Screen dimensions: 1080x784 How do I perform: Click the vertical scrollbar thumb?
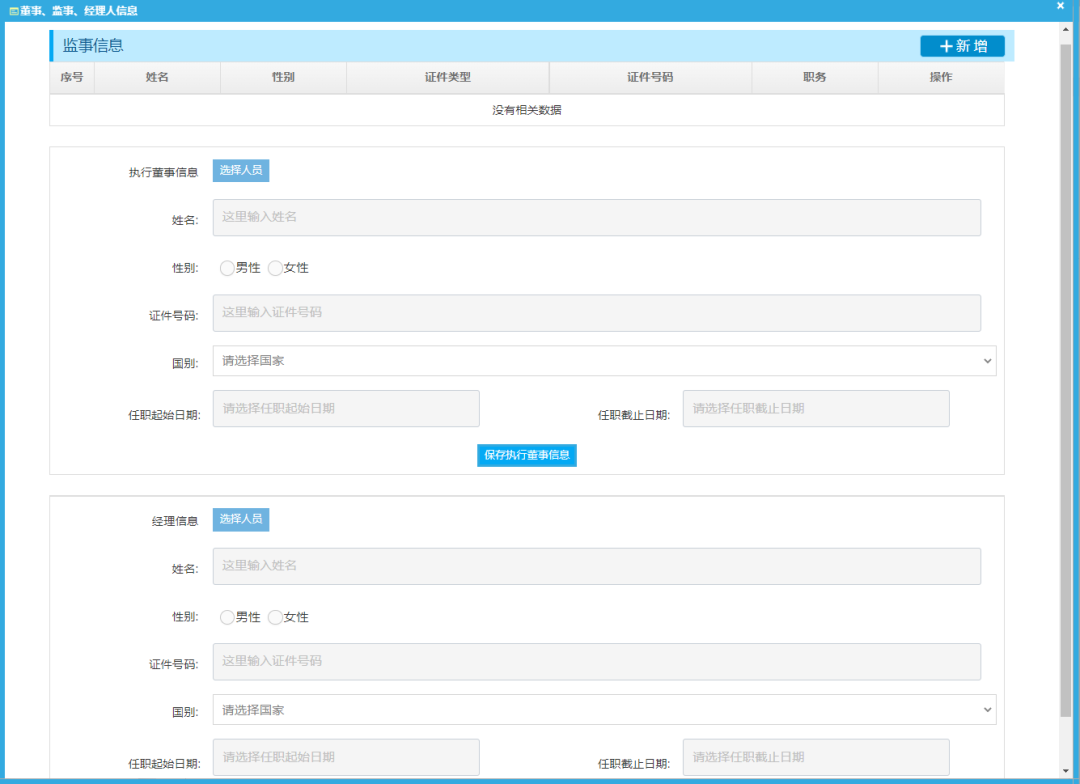1066,380
